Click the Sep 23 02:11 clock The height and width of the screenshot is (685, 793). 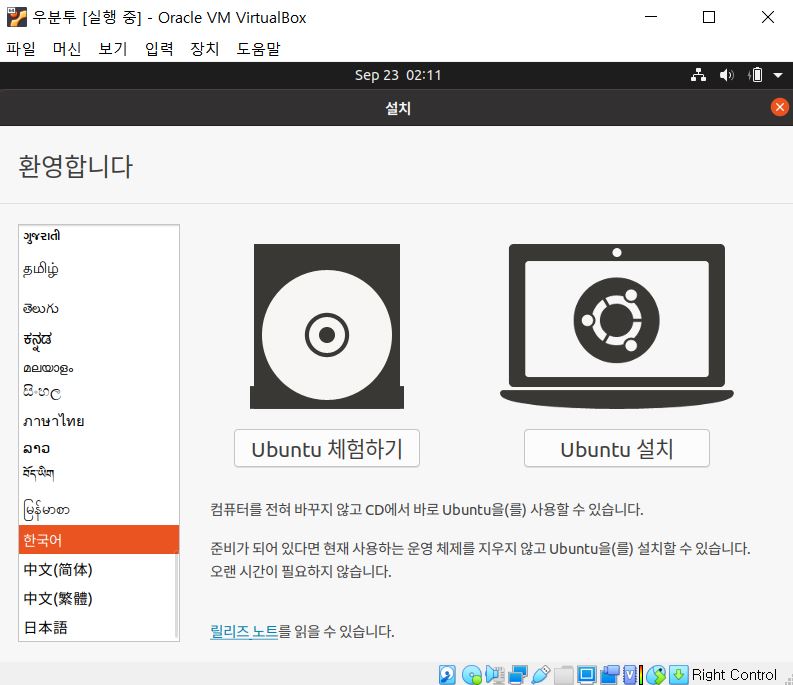click(x=398, y=75)
